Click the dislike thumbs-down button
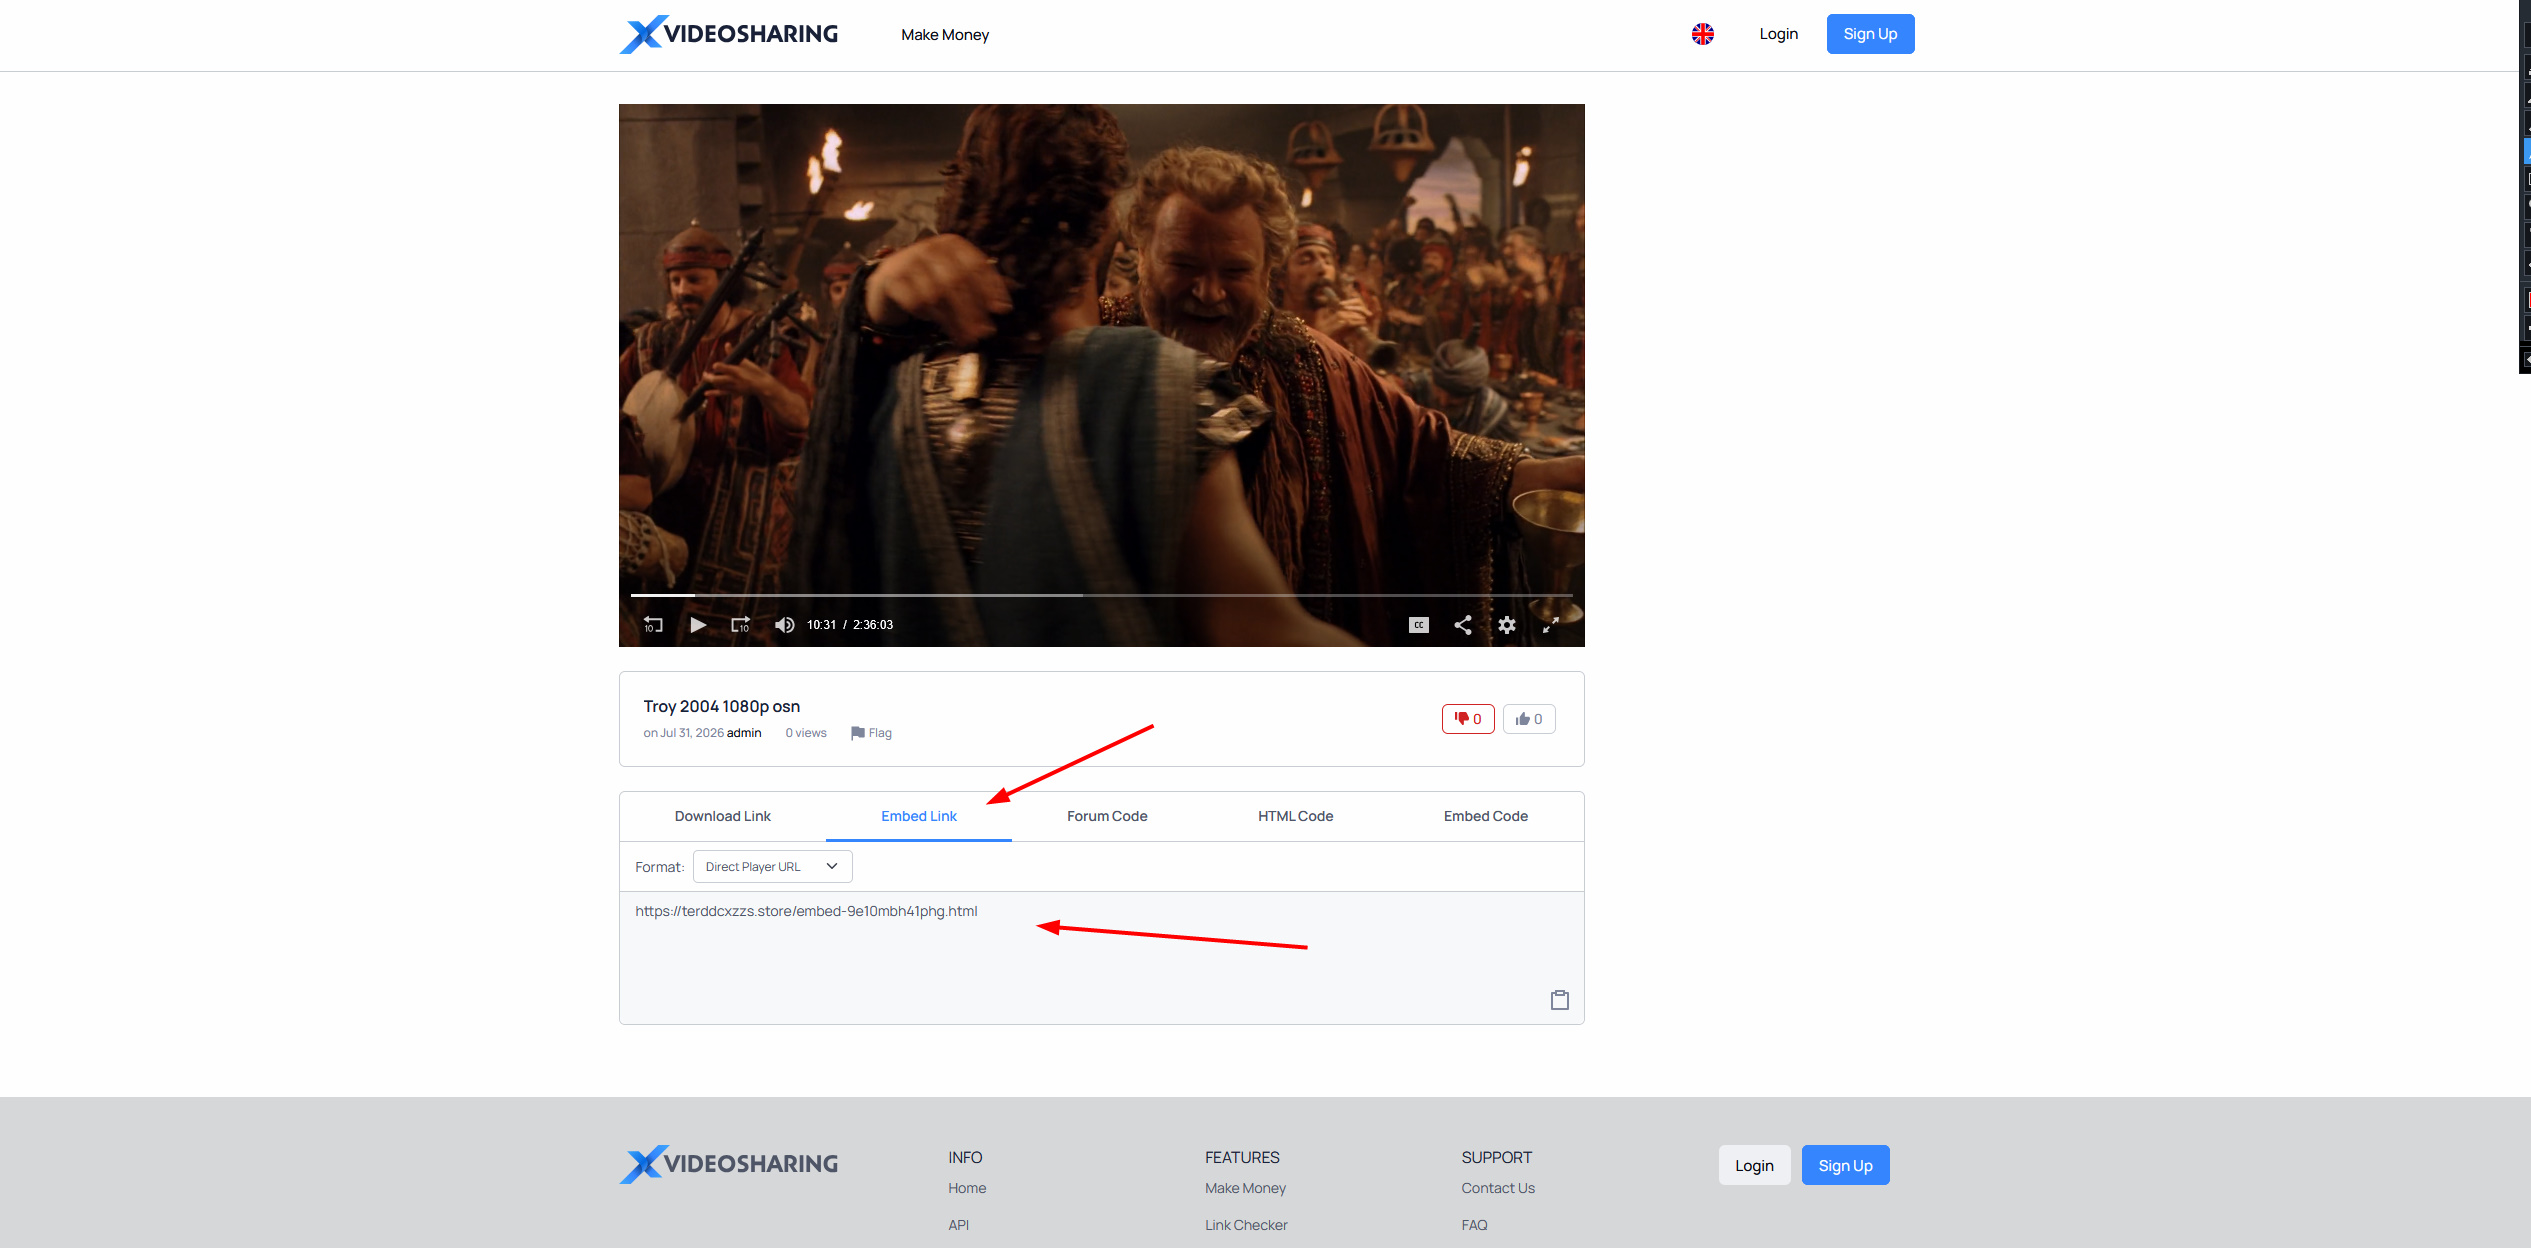2531x1248 pixels. tap(1468, 719)
